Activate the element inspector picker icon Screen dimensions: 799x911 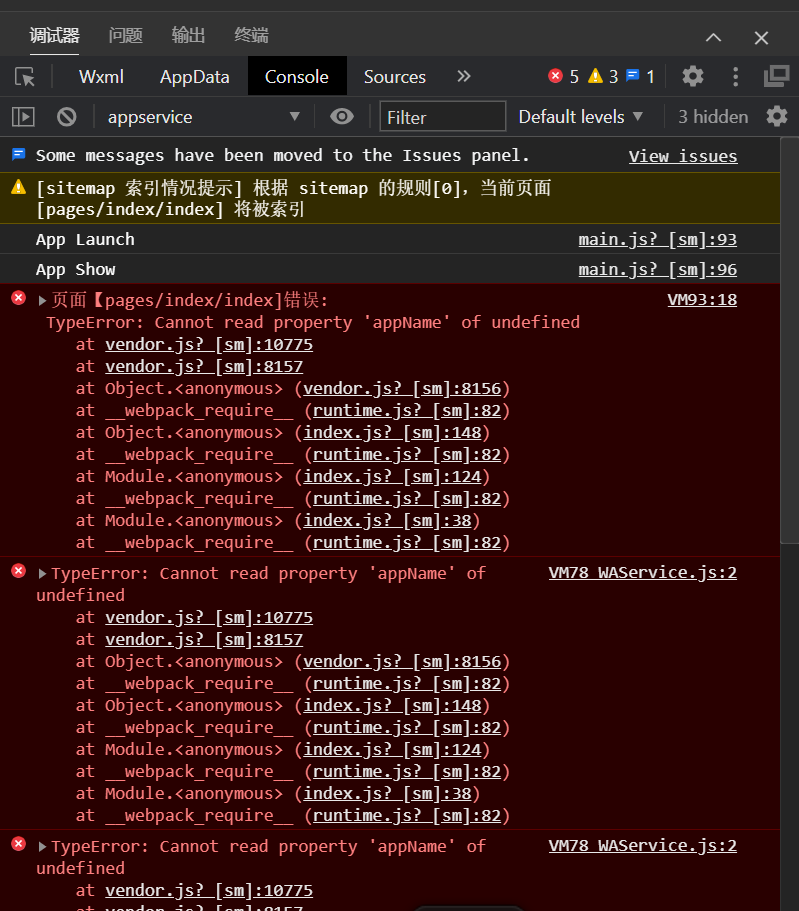[25, 76]
